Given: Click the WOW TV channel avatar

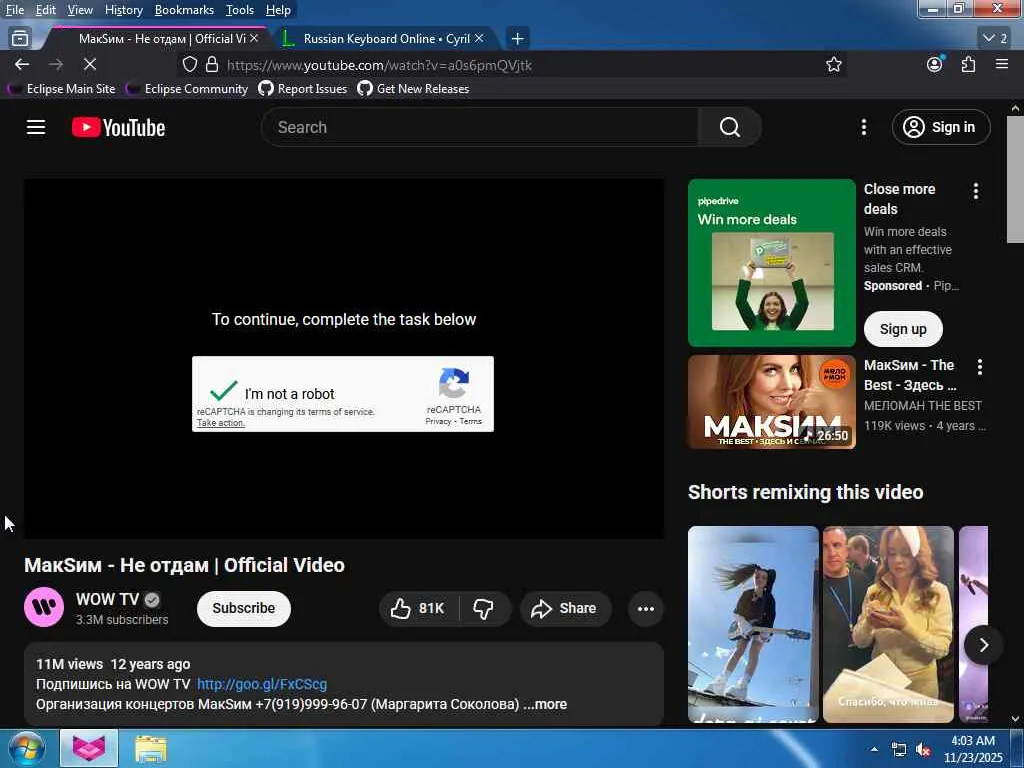Looking at the screenshot, I should (x=44, y=607).
